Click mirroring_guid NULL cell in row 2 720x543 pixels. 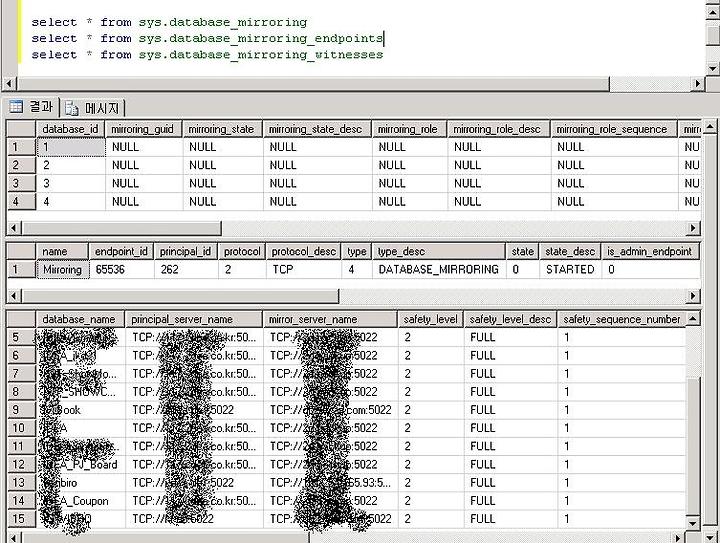click(x=144, y=165)
